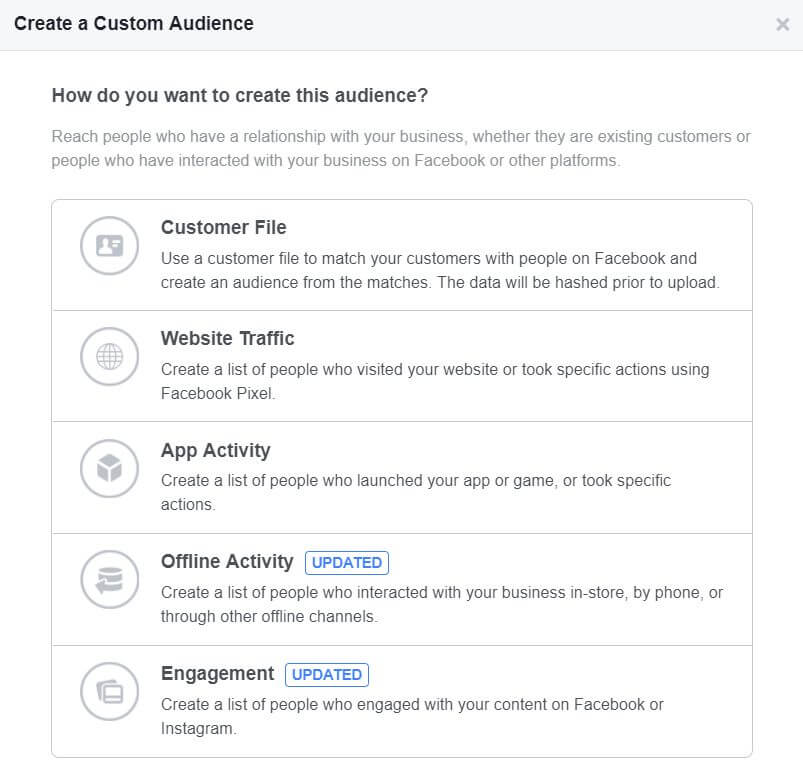Choose the Website Traffic option title

pos(227,338)
